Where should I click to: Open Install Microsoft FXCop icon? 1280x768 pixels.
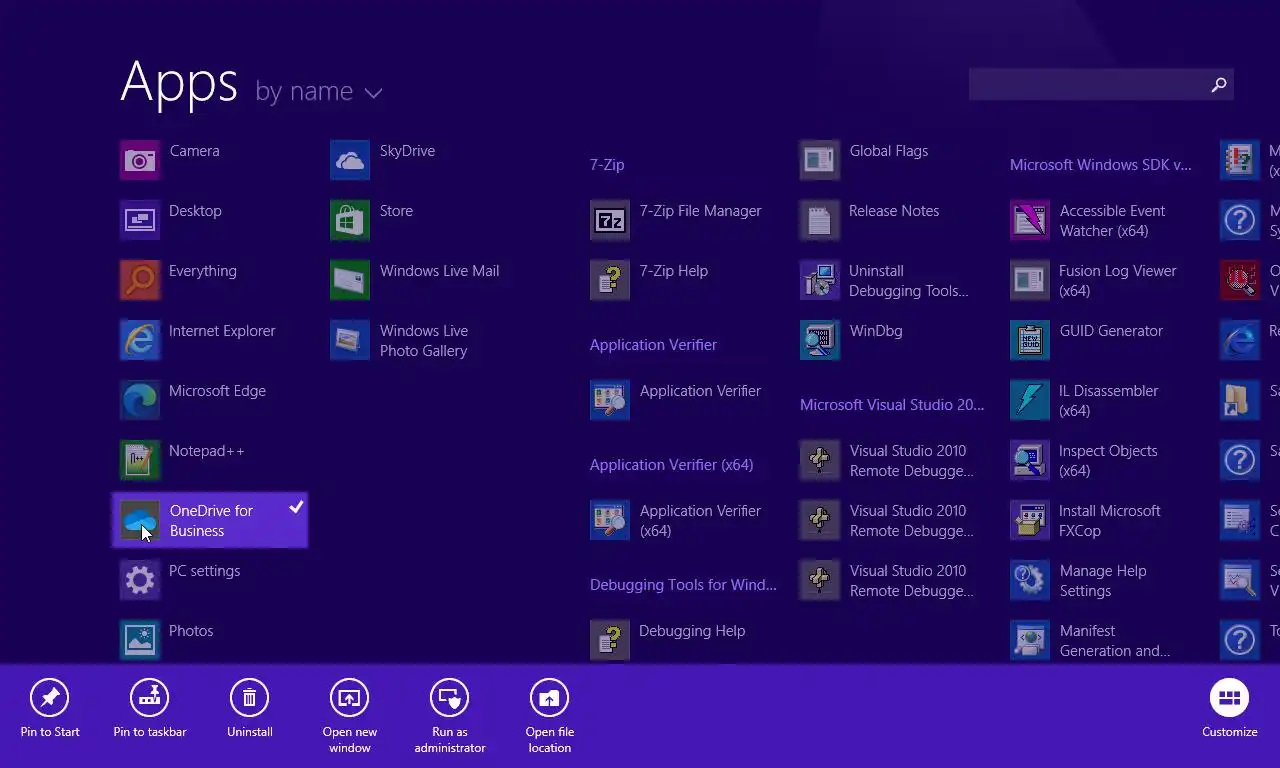tap(1030, 520)
